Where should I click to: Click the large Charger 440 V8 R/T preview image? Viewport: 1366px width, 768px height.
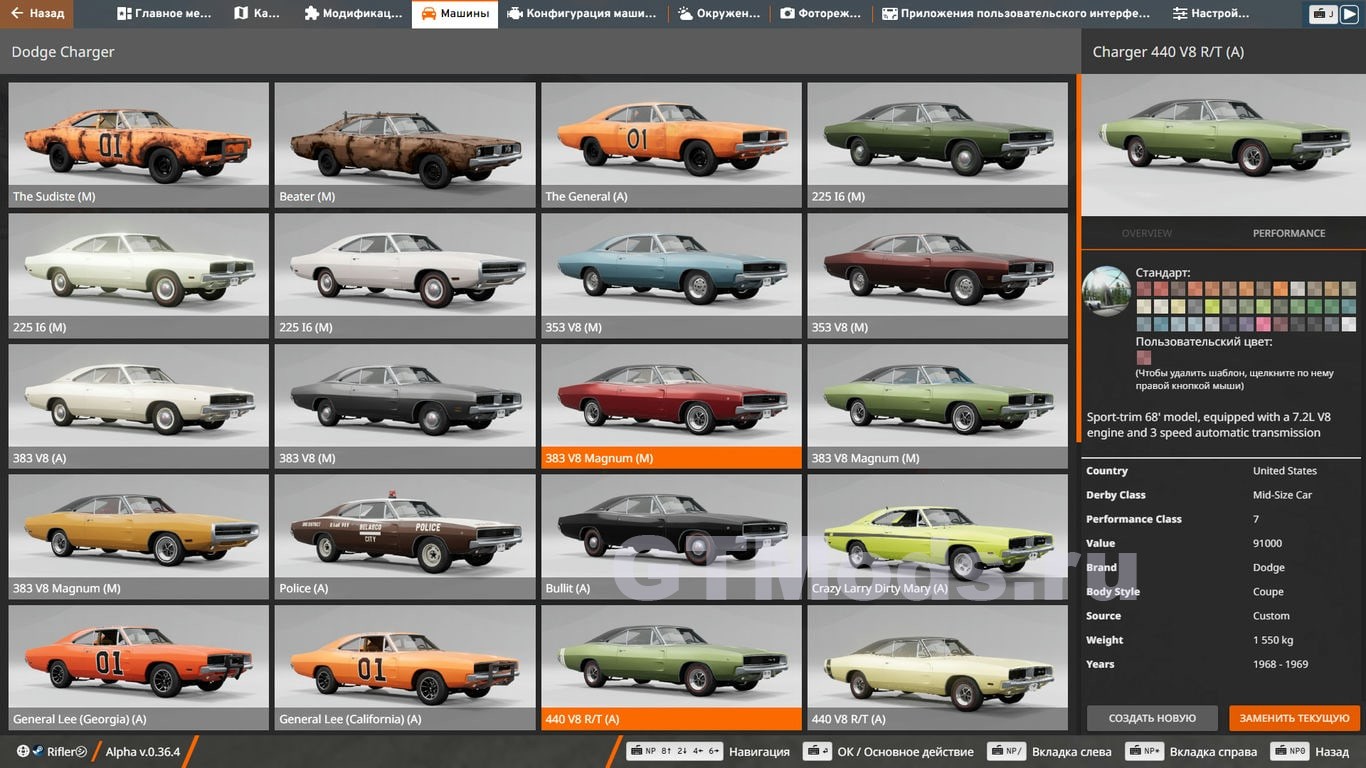pyautogui.click(x=1224, y=145)
